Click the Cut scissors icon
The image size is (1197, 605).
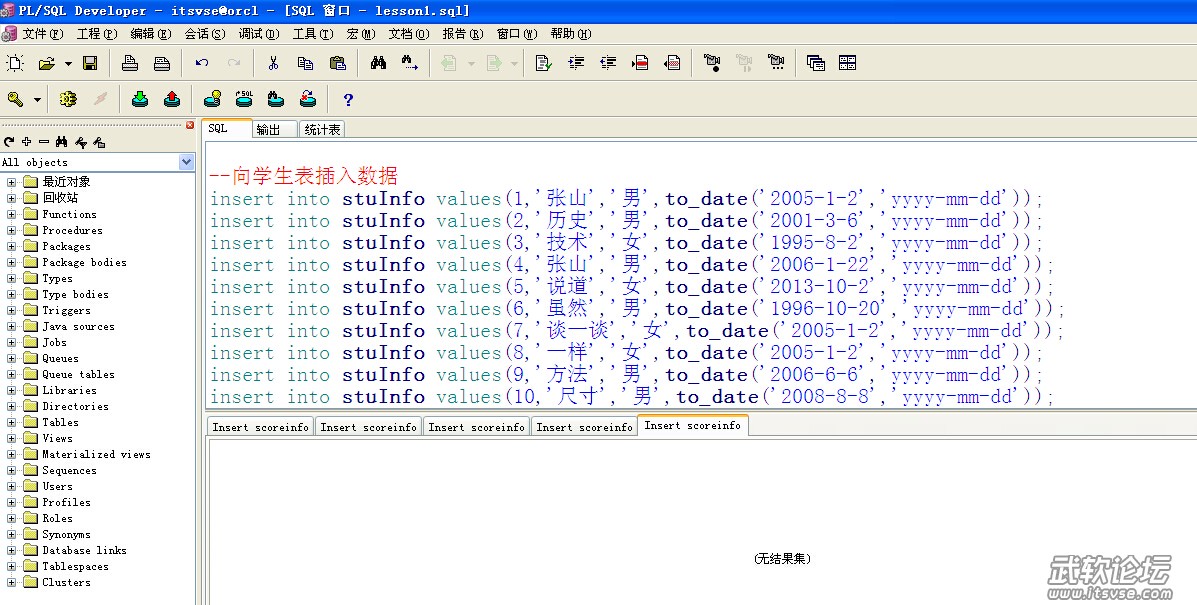pos(273,63)
